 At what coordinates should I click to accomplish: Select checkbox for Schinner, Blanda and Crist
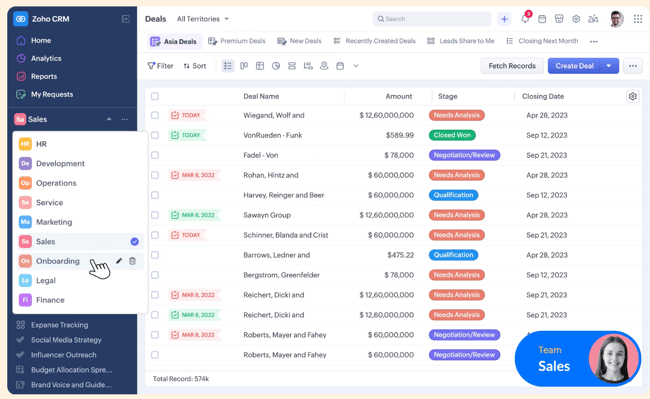pyautogui.click(x=155, y=235)
